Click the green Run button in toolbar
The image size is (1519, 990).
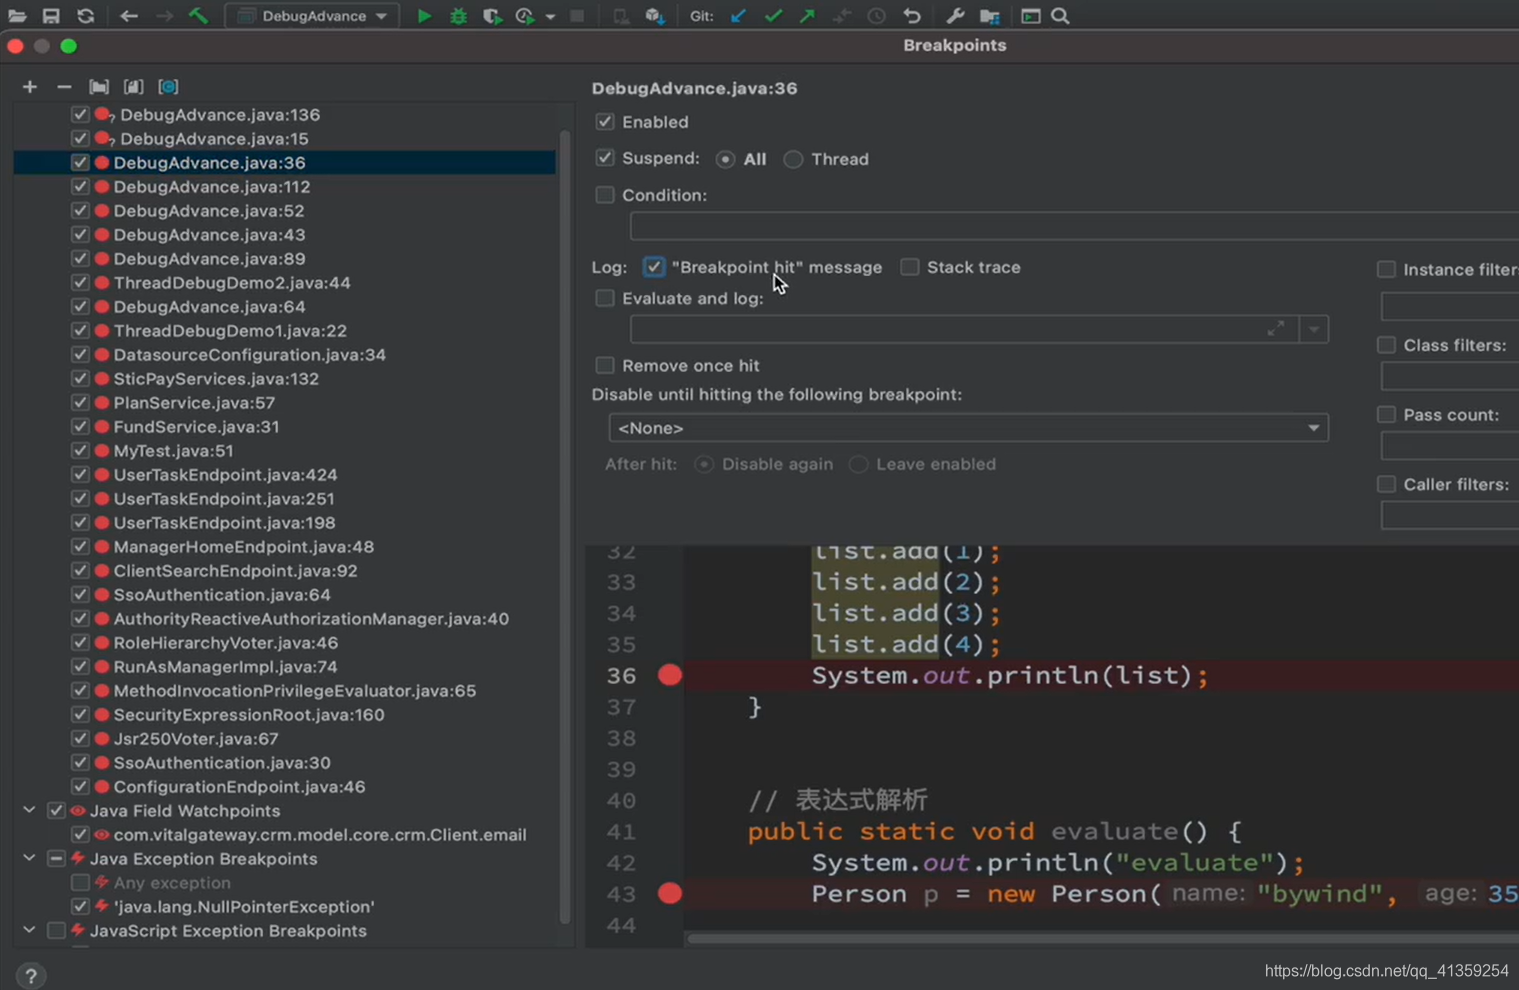click(424, 16)
